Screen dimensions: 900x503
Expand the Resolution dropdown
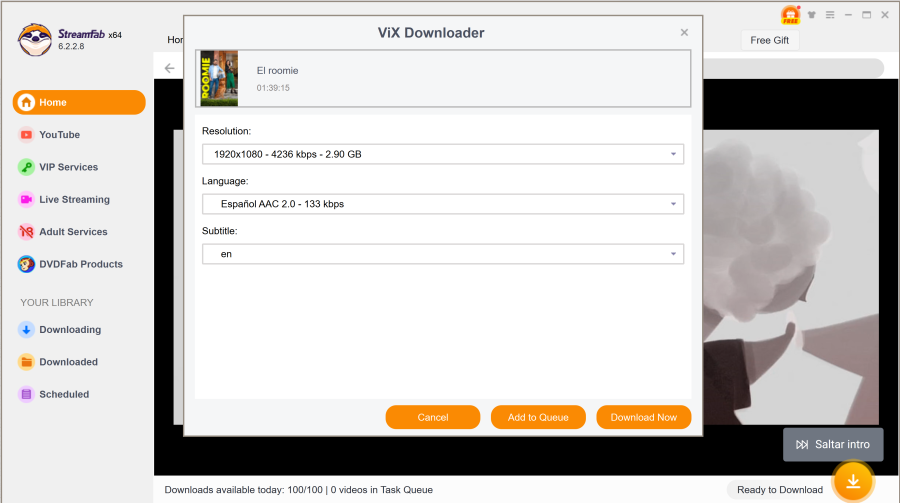point(443,154)
